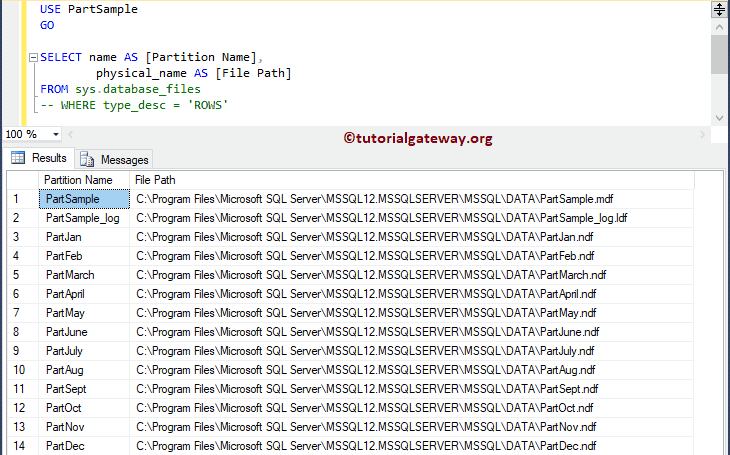Screen dimensions: 730x455
Task: Select the PartMay name cell
Action: tap(84, 313)
